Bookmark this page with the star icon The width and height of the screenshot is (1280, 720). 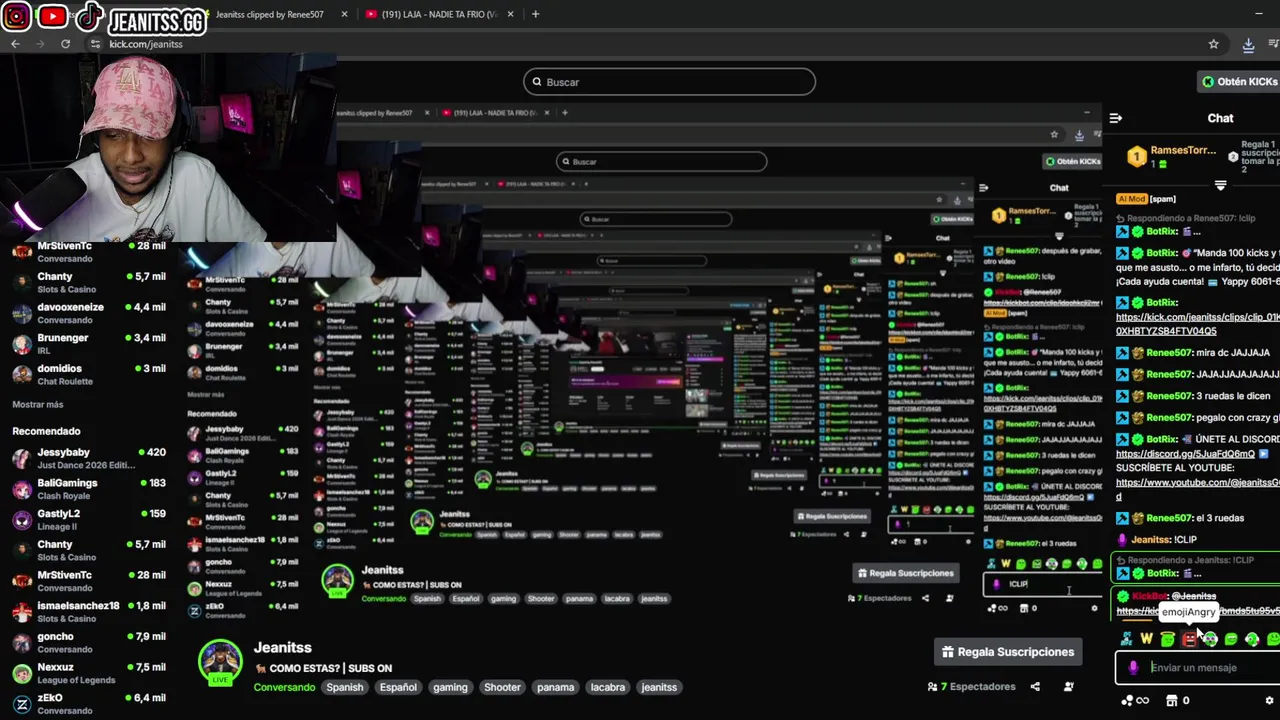click(x=1214, y=44)
